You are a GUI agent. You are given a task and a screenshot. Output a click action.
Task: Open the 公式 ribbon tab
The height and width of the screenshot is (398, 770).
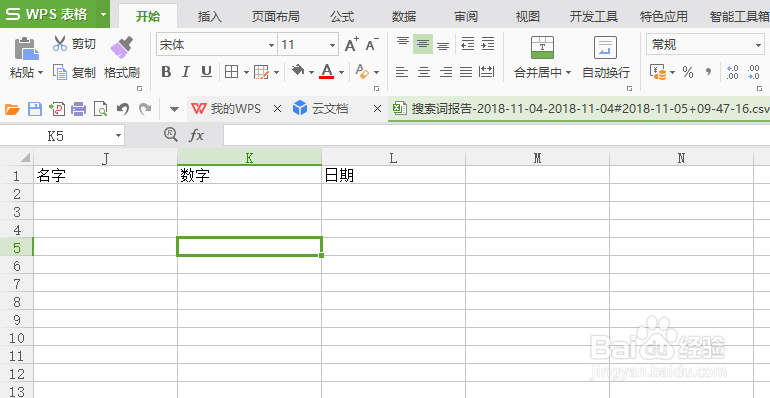[x=342, y=16]
